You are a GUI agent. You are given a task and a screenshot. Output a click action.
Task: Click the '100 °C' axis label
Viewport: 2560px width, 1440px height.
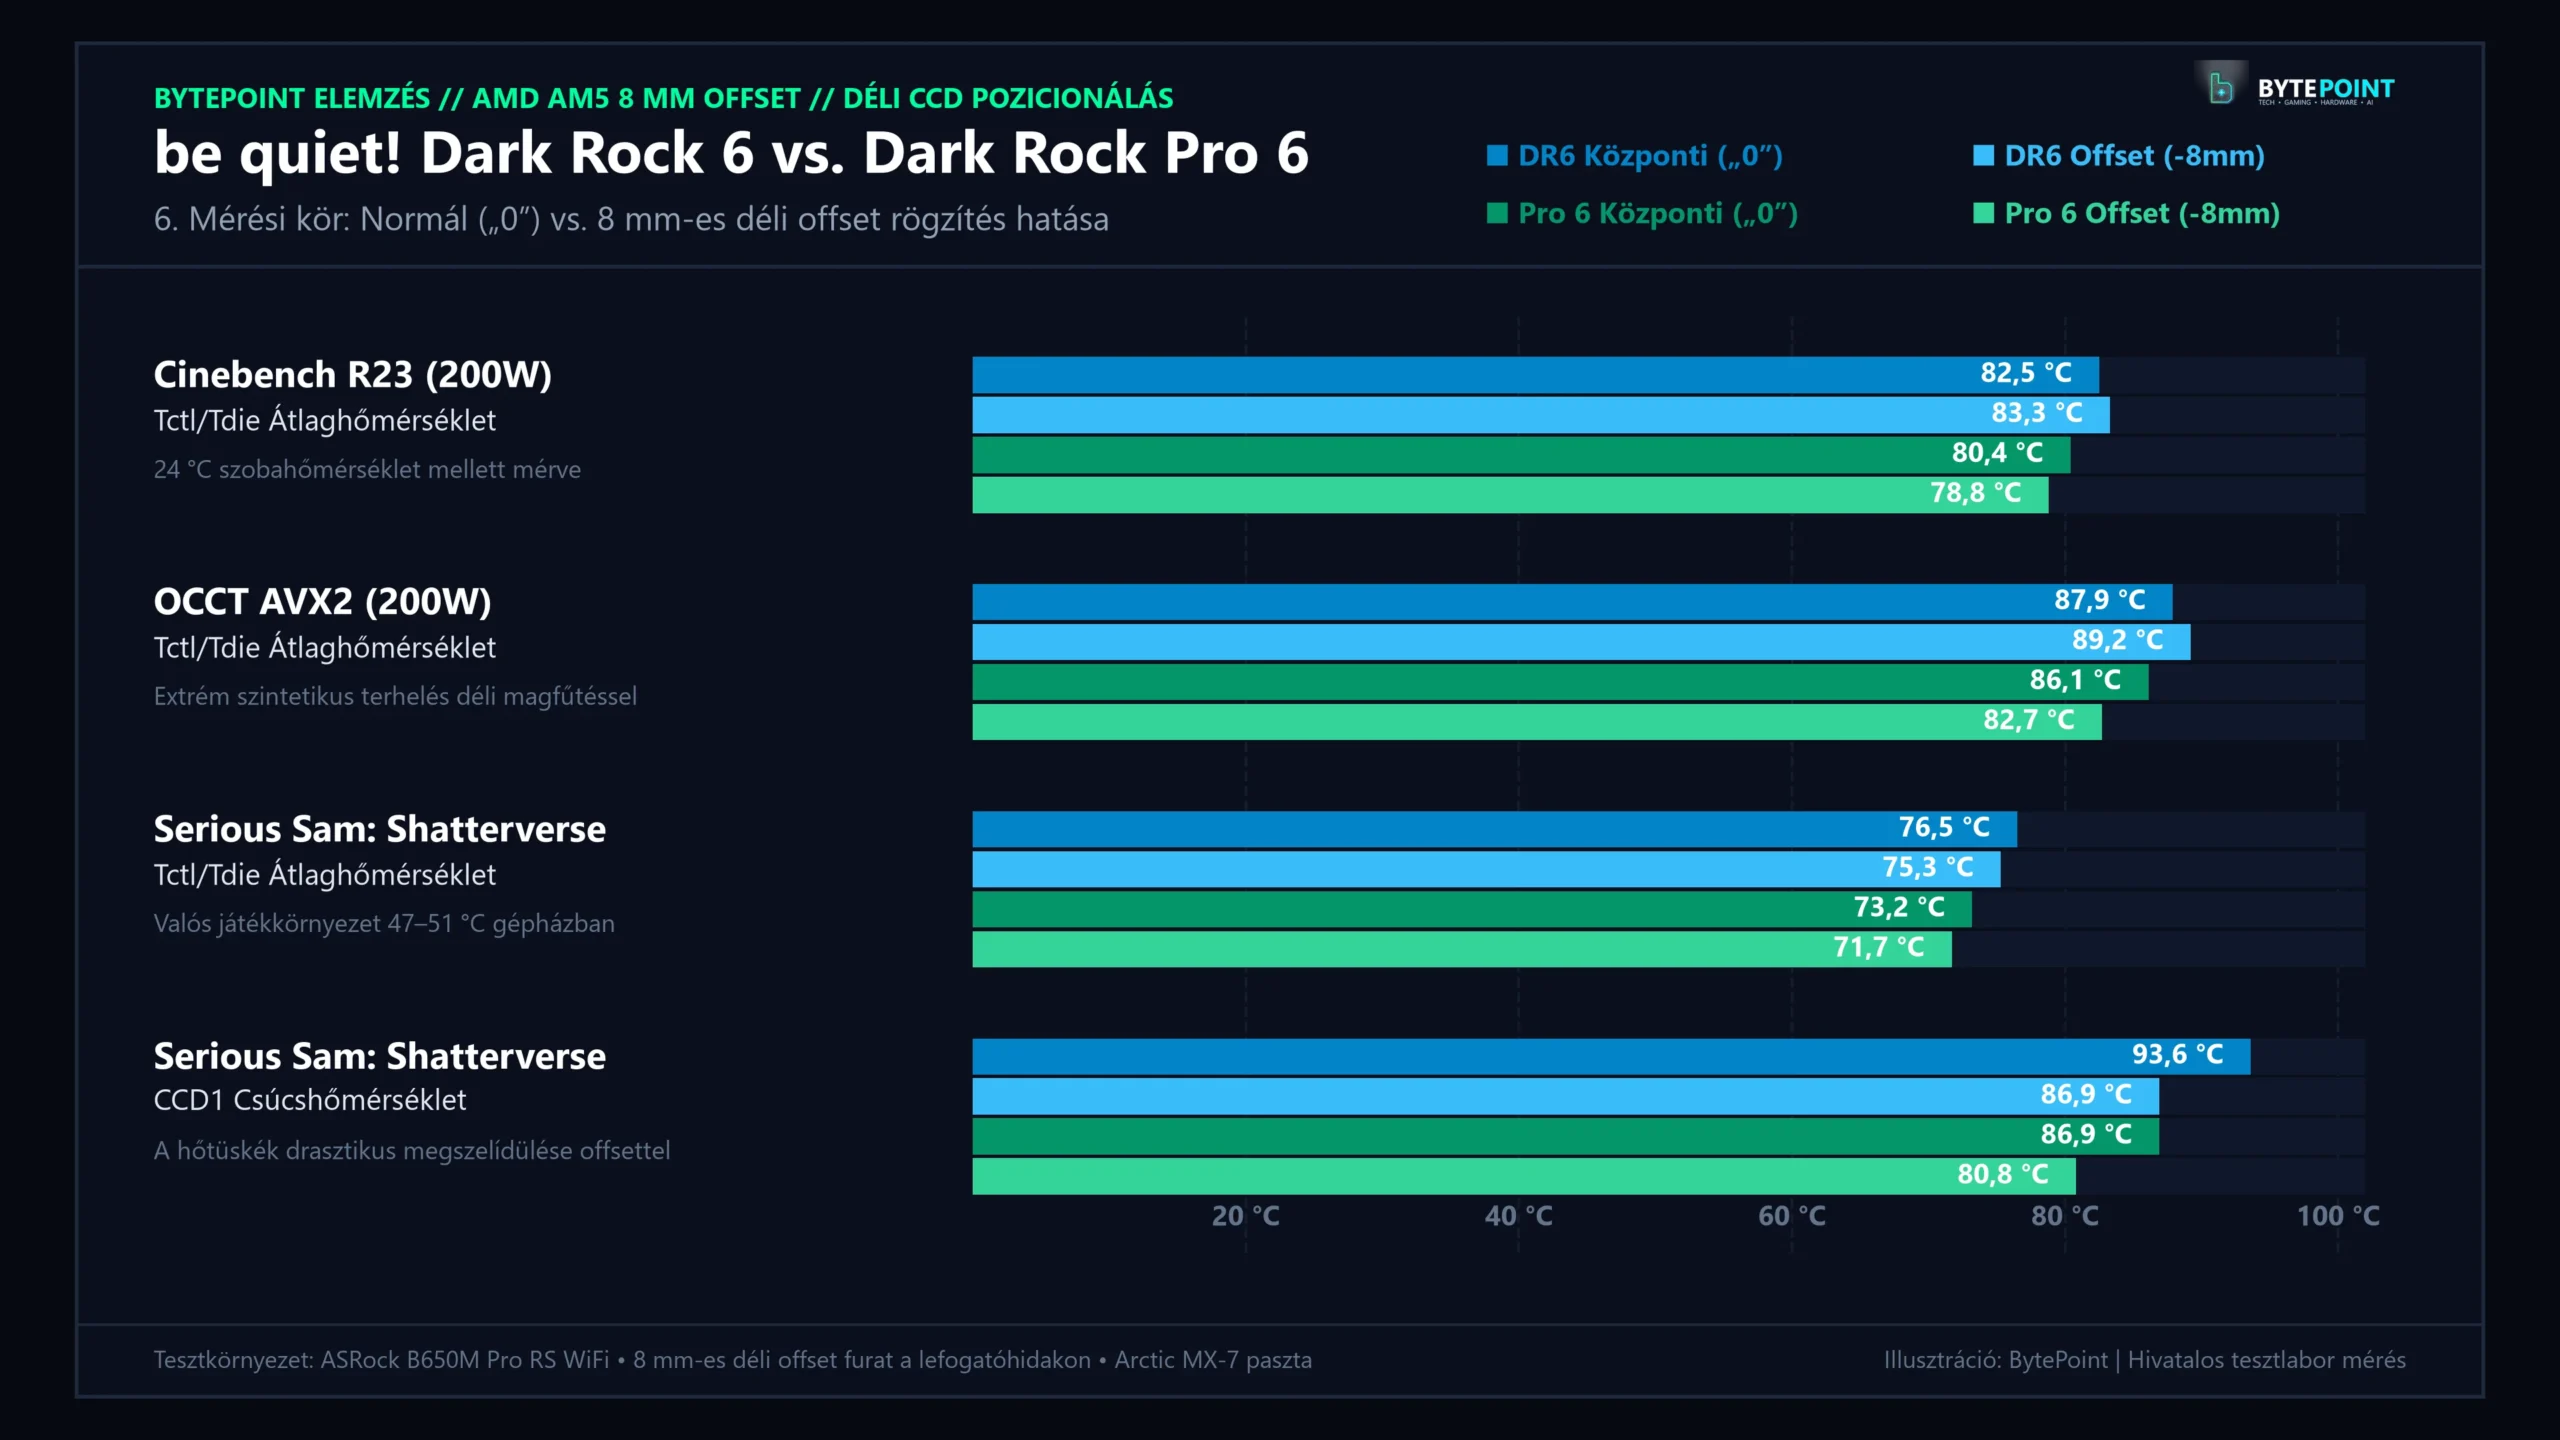[2338, 1216]
